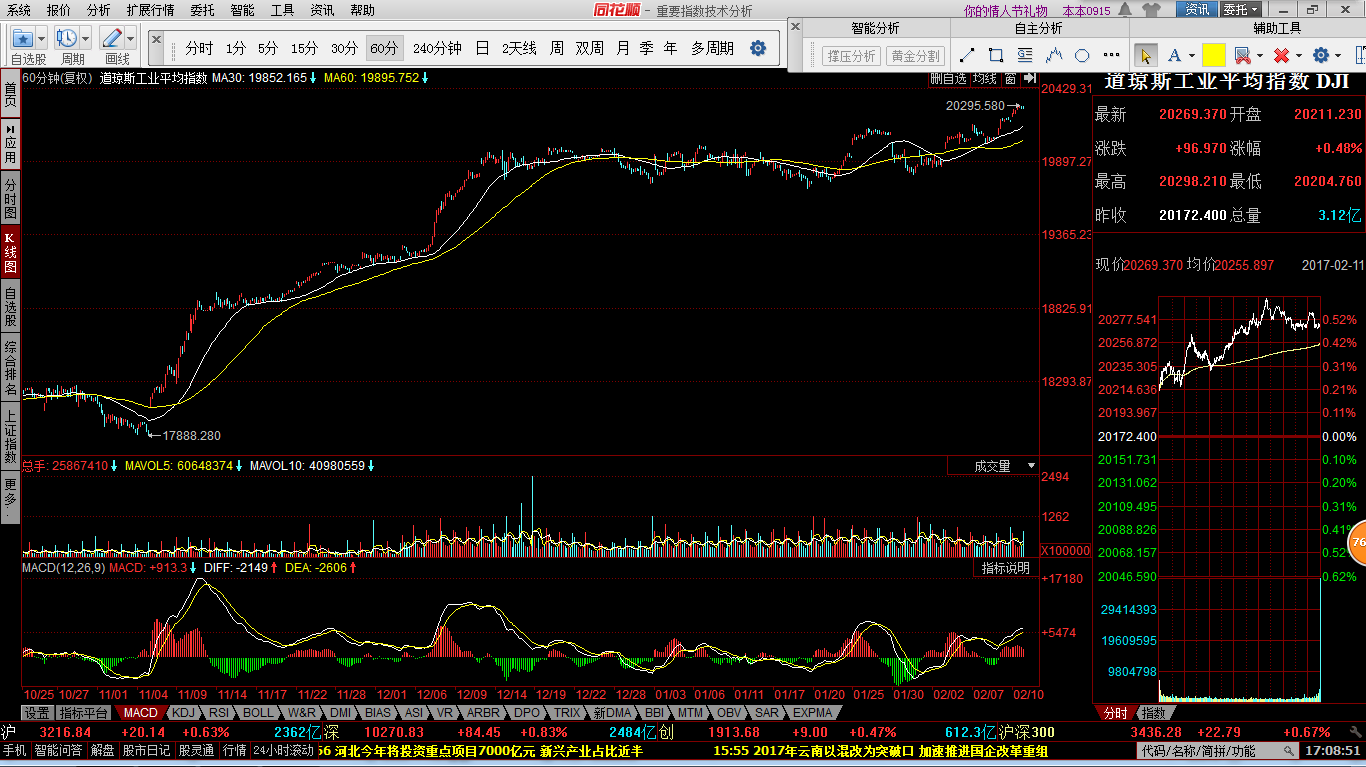Click the 黄金分割 button
Image resolution: width=1366 pixels, height=767 pixels.
pos(916,56)
